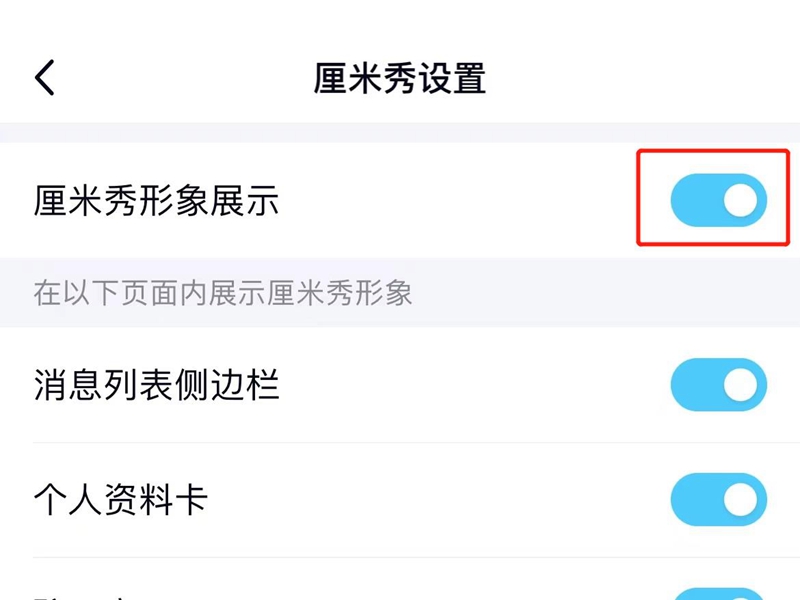Toggle the partially visible bottom switch
This screenshot has width=800, height=600.
[x=718, y=593]
